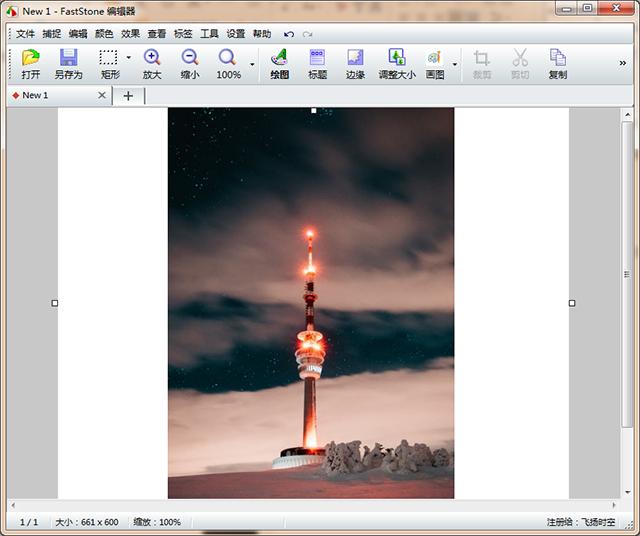
Task: Click the undo arrow in menu bar
Action: pos(289,34)
